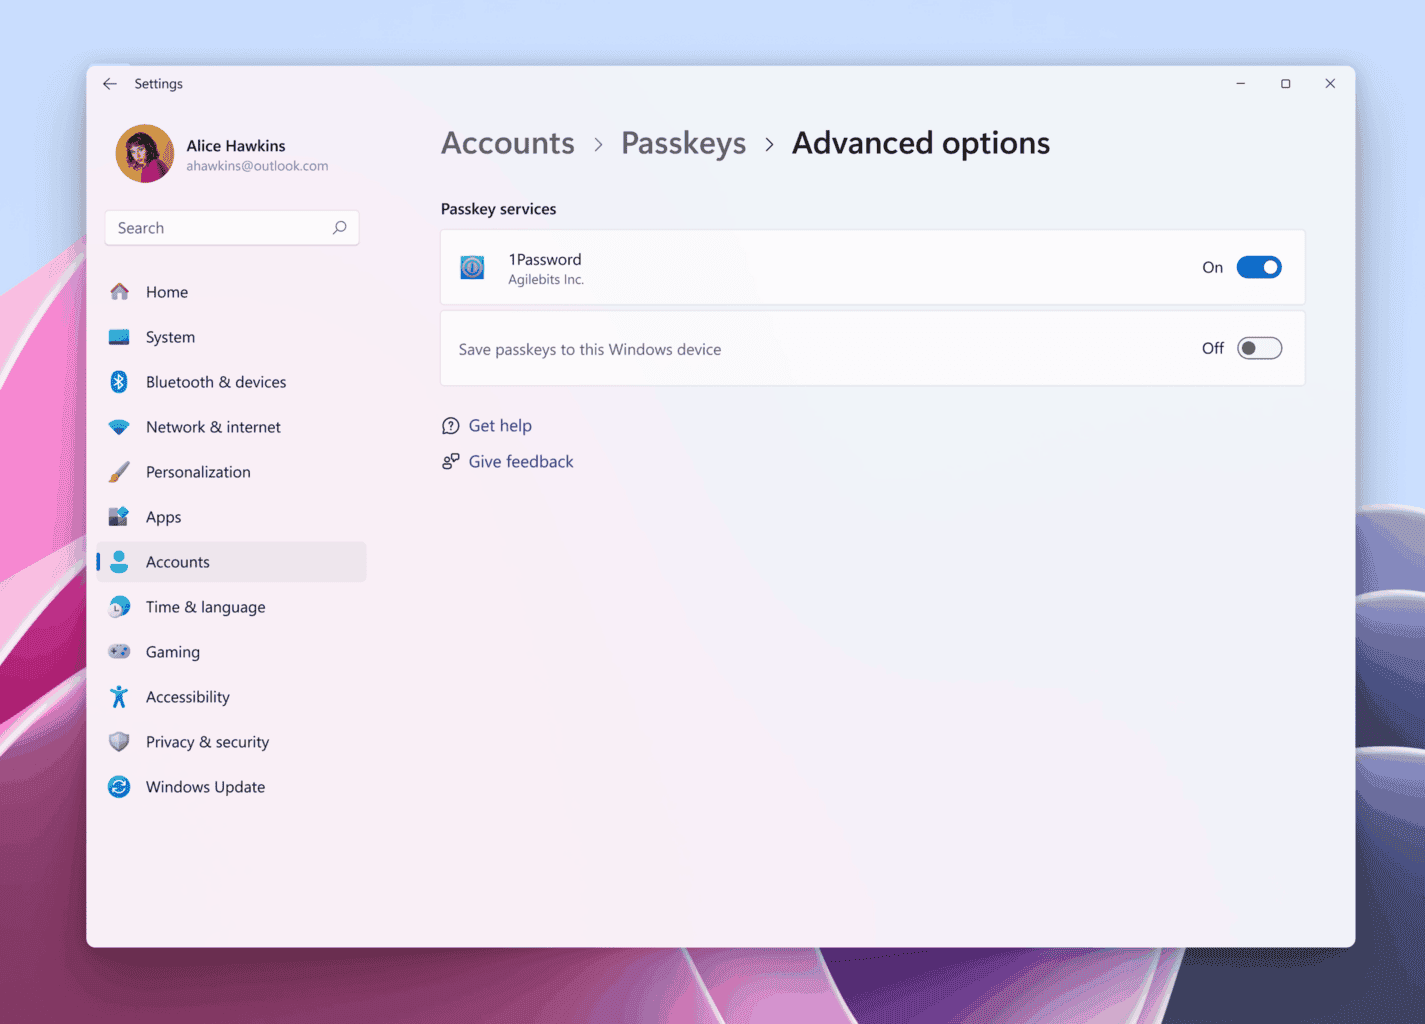
Task: Navigate to Accounts breadcrumb
Action: pyautogui.click(x=508, y=143)
